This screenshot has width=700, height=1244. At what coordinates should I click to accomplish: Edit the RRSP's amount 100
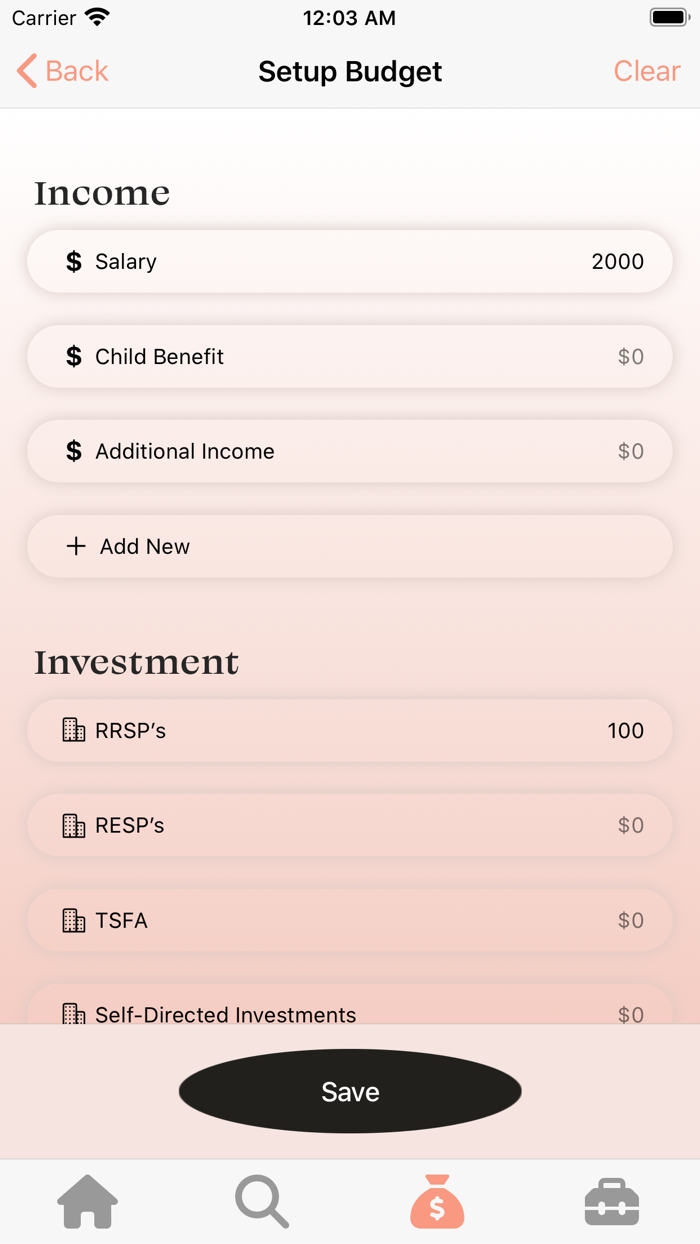click(x=625, y=731)
